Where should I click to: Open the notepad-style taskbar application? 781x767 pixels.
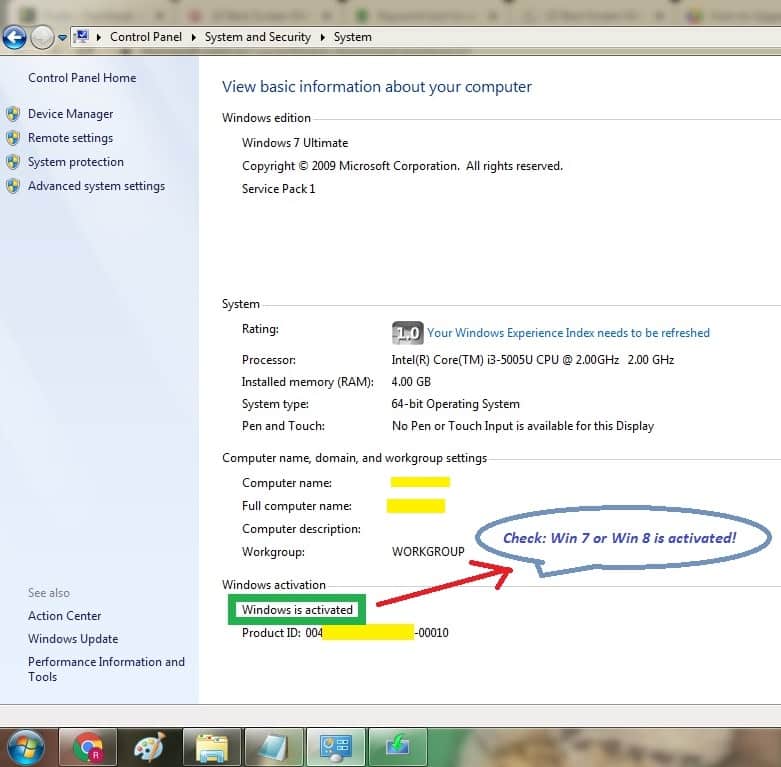pyautogui.click(x=274, y=748)
